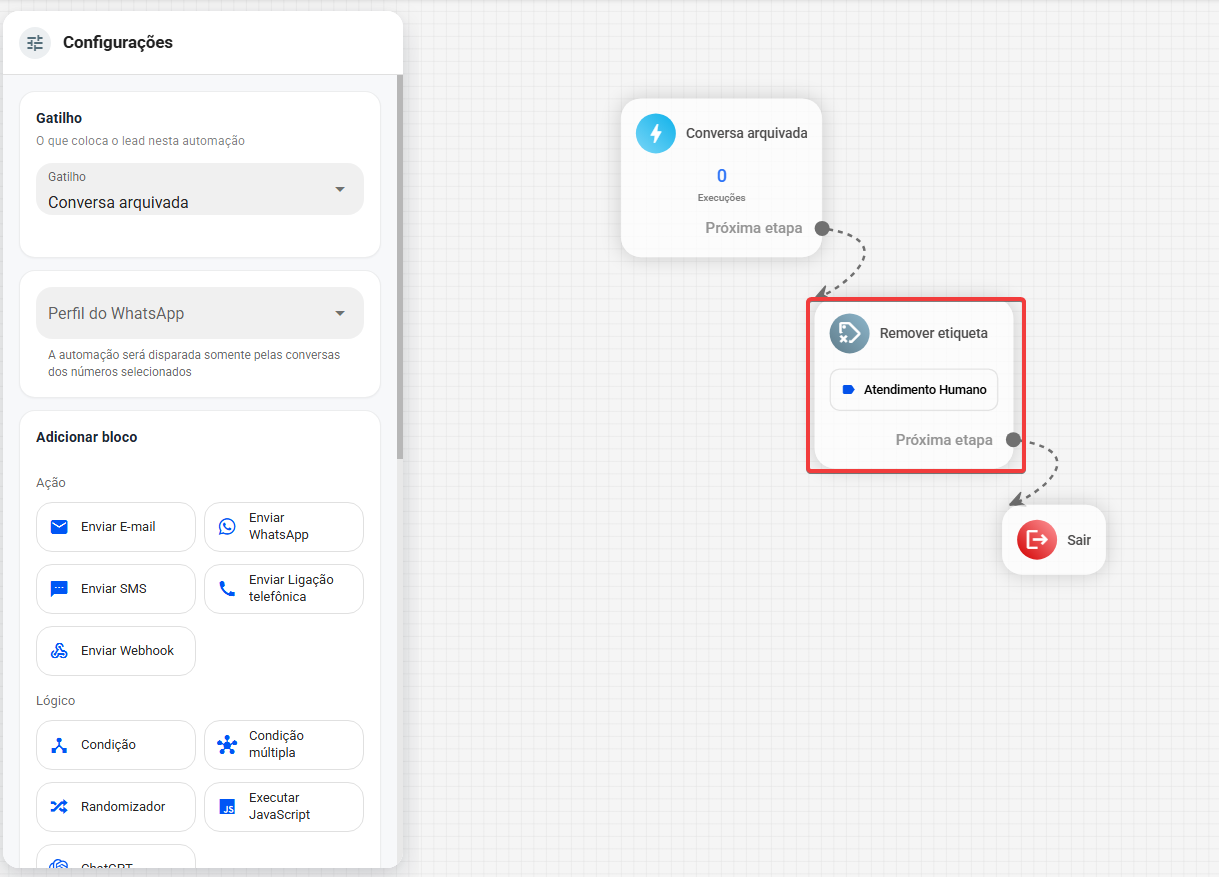Select the webhook icon in Enviar Webhook
Image resolution: width=1219 pixels, height=877 pixels.
click(x=59, y=651)
